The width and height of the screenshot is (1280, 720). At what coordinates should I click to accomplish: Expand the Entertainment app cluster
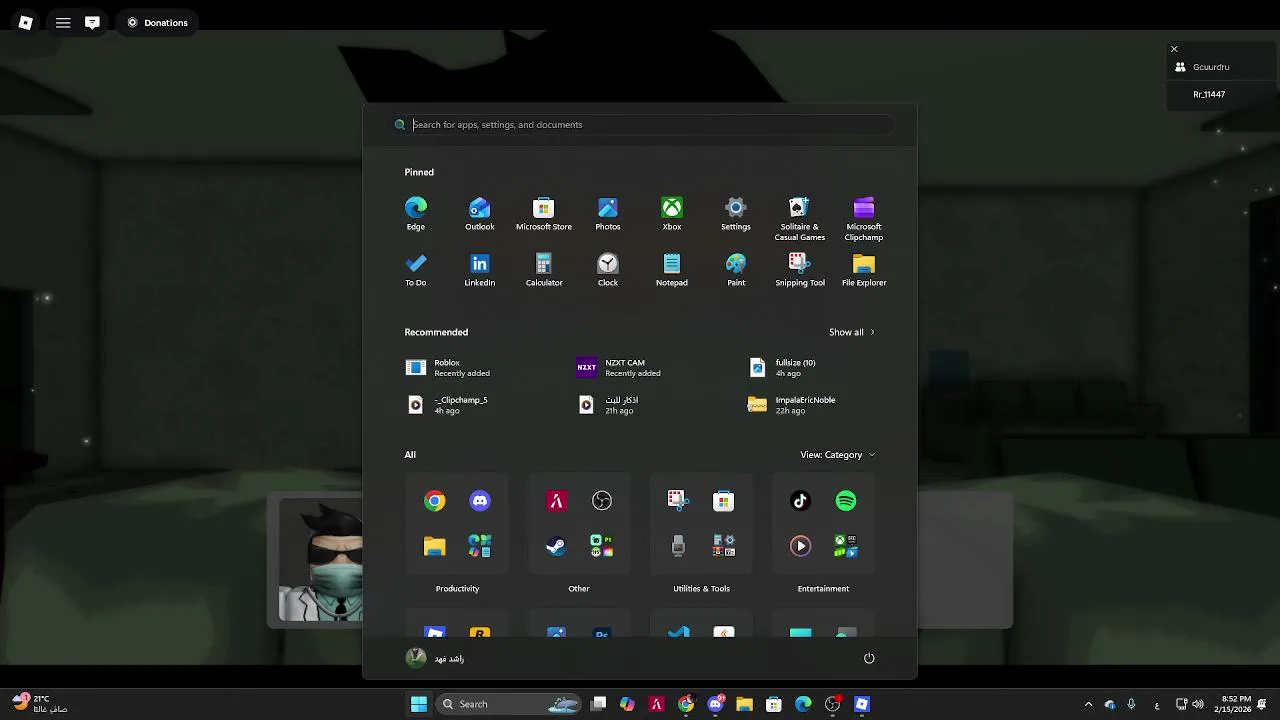pyautogui.click(x=846, y=546)
